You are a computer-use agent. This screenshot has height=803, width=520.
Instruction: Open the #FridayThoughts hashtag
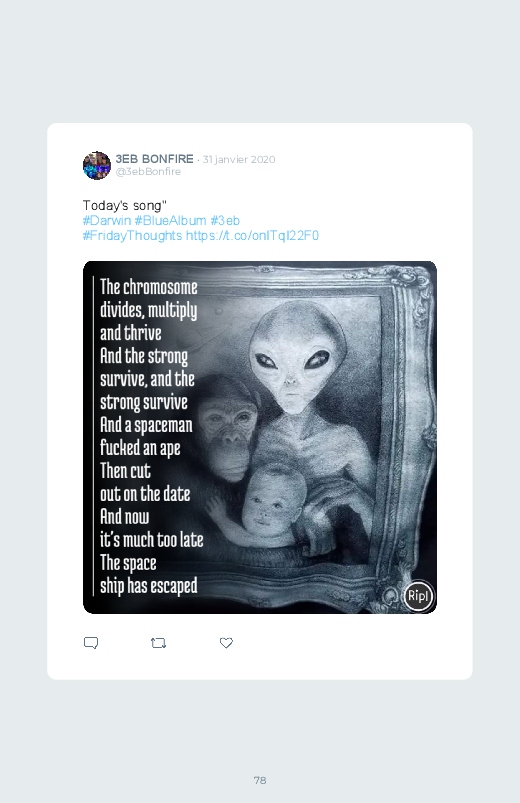point(132,236)
